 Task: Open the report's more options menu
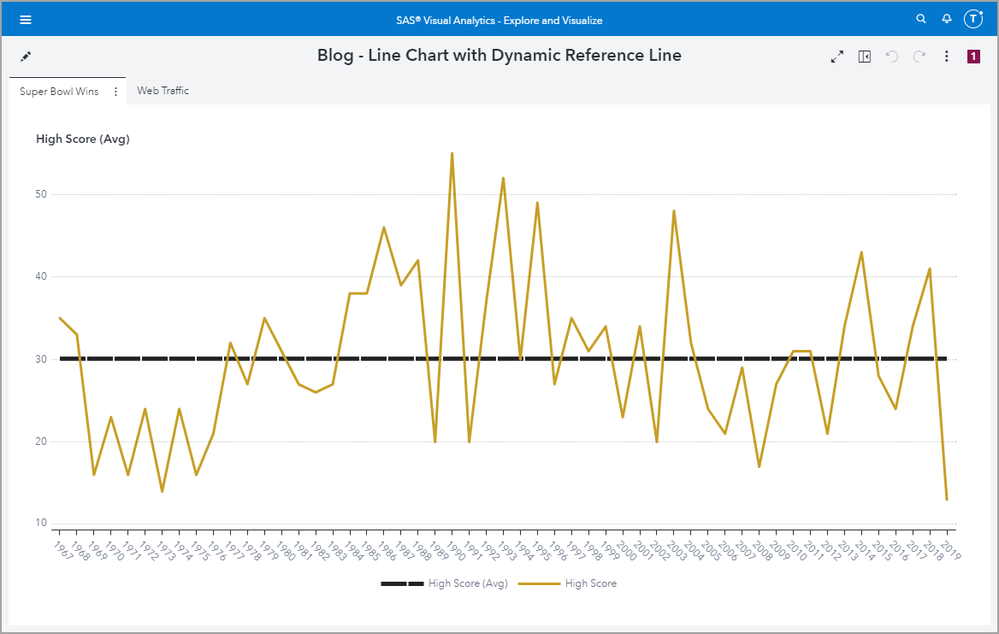coord(947,57)
